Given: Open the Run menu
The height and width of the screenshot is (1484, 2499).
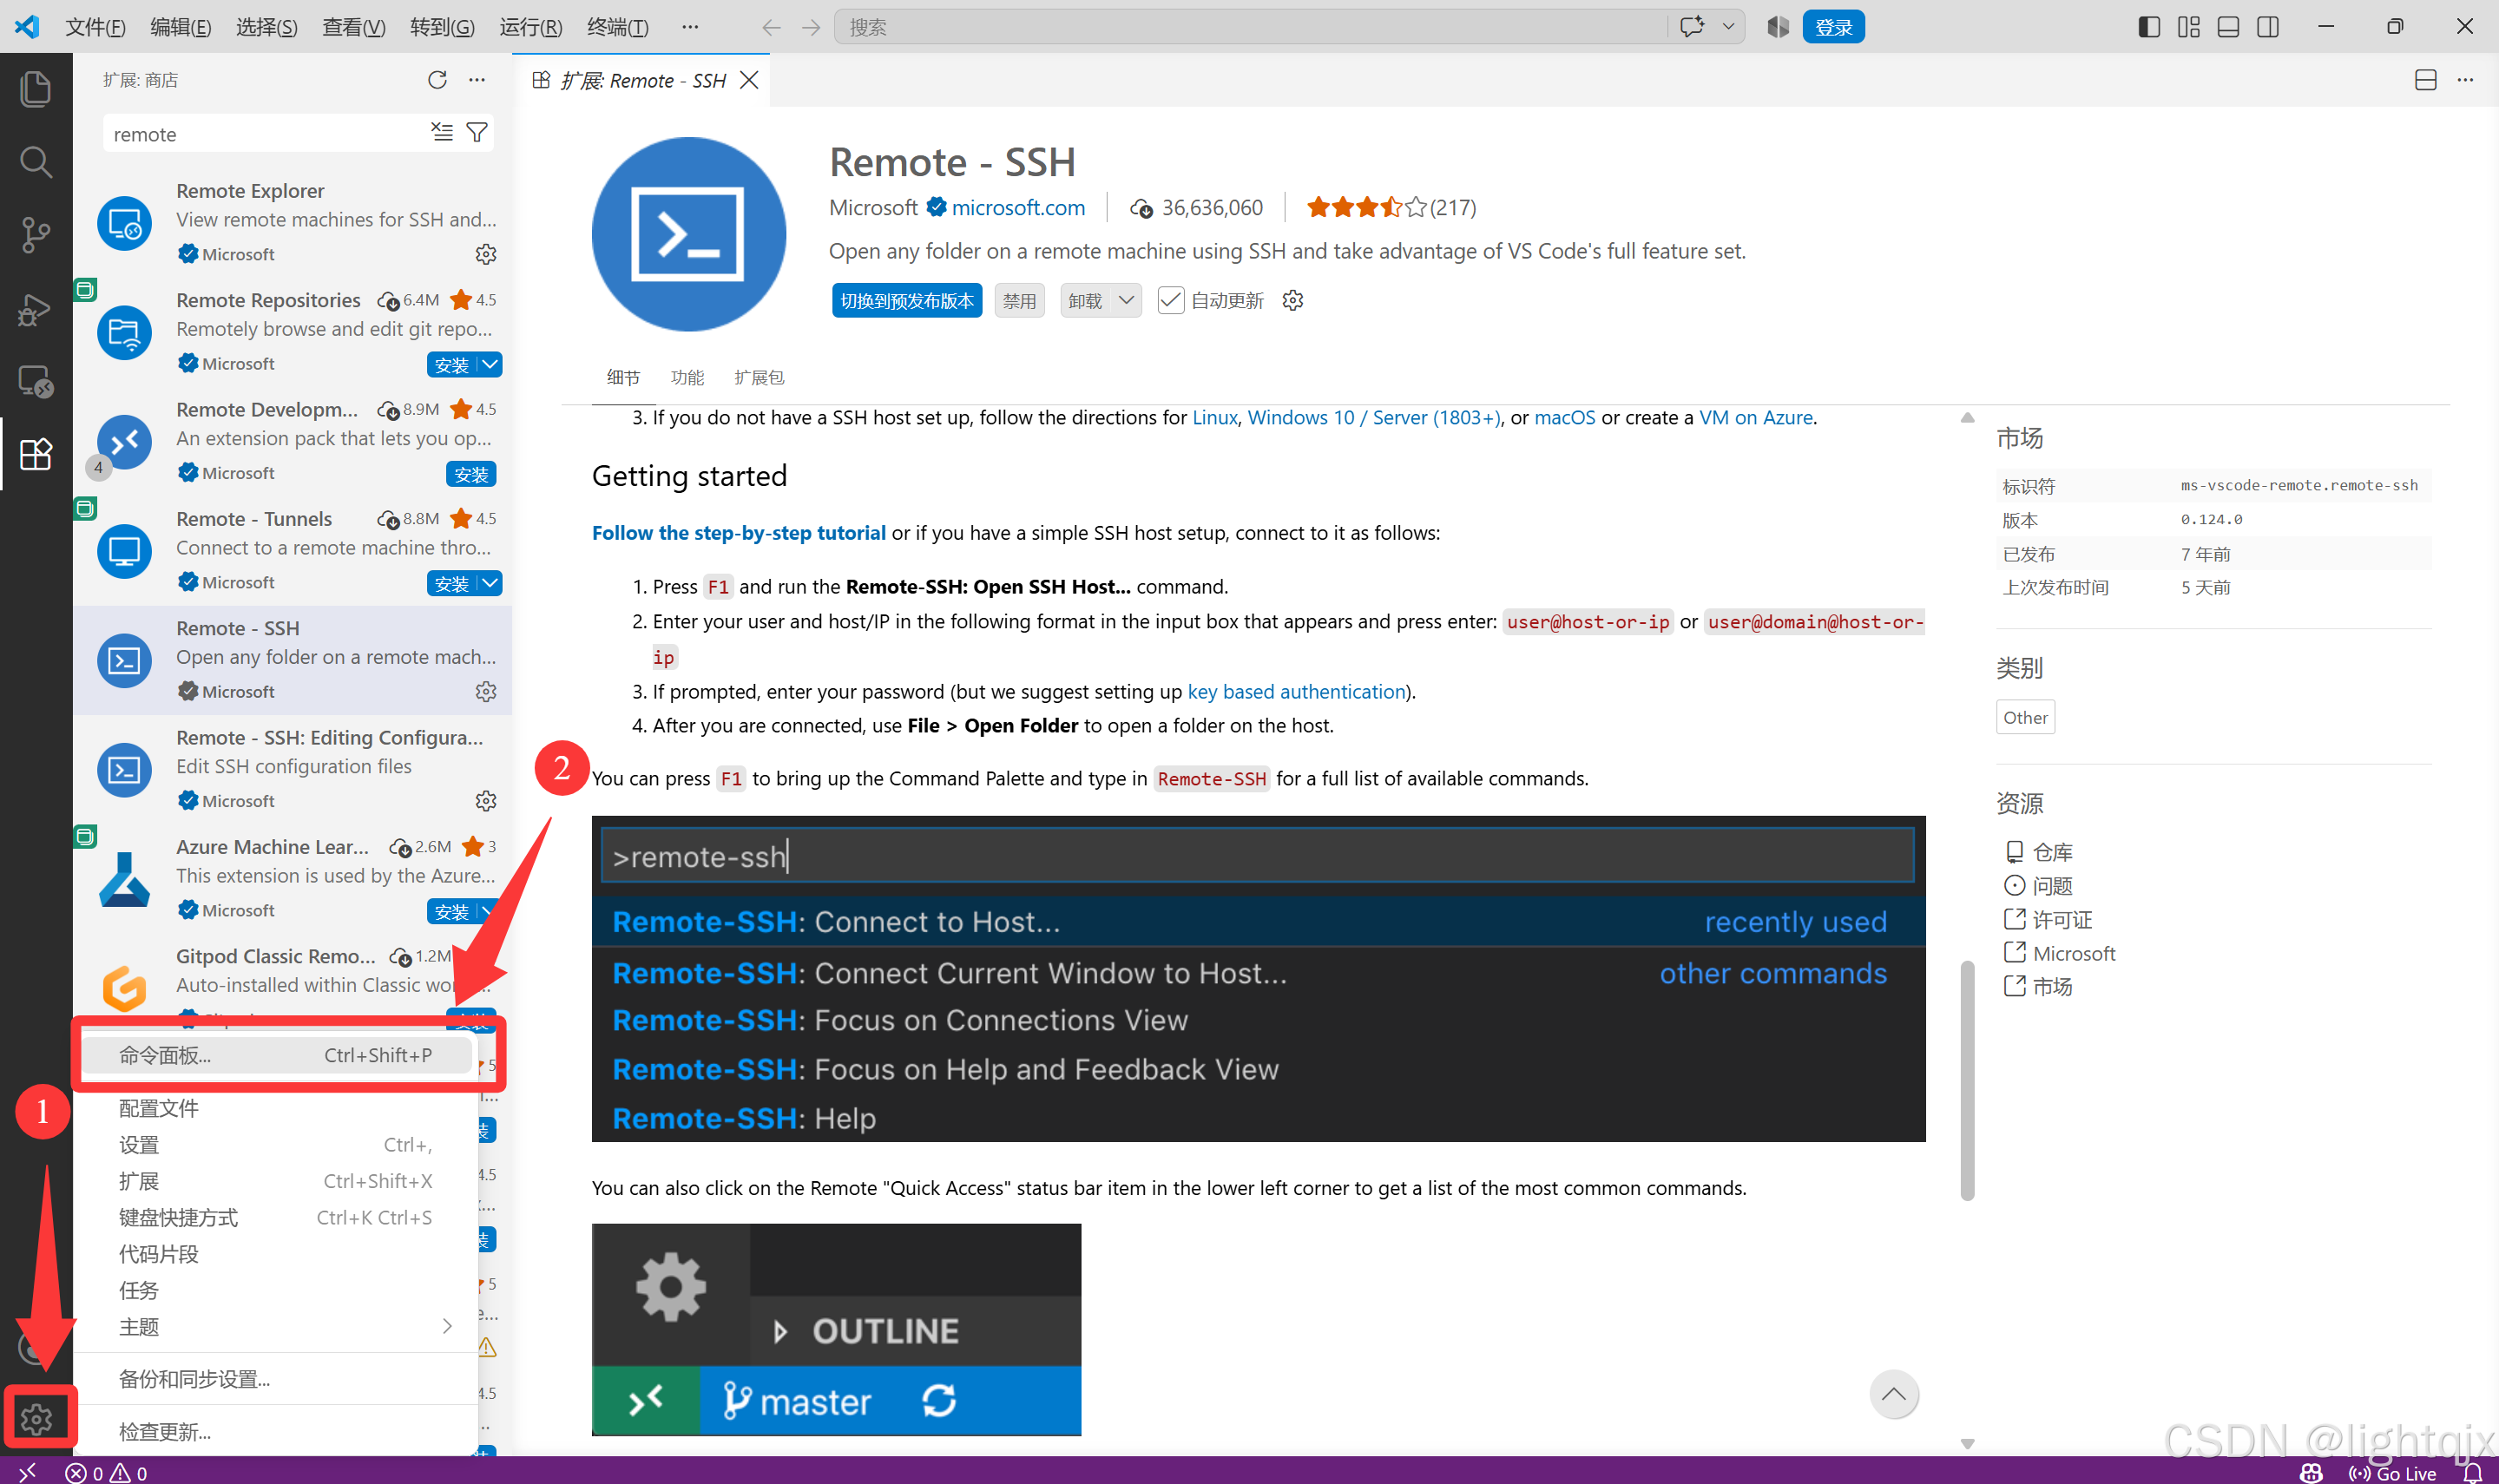Looking at the screenshot, I should [531, 27].
